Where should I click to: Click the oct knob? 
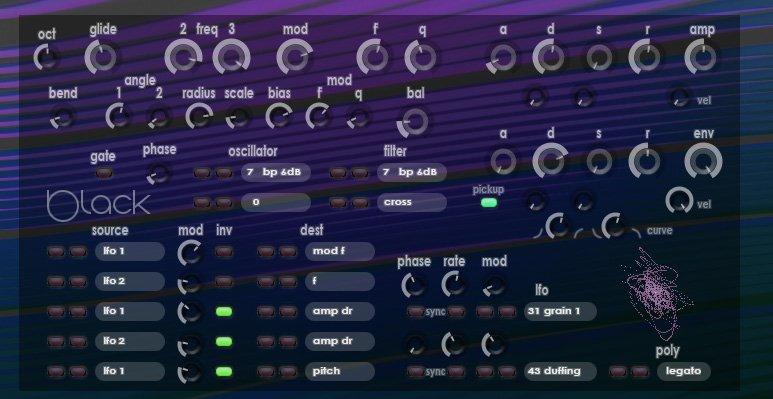46,58
